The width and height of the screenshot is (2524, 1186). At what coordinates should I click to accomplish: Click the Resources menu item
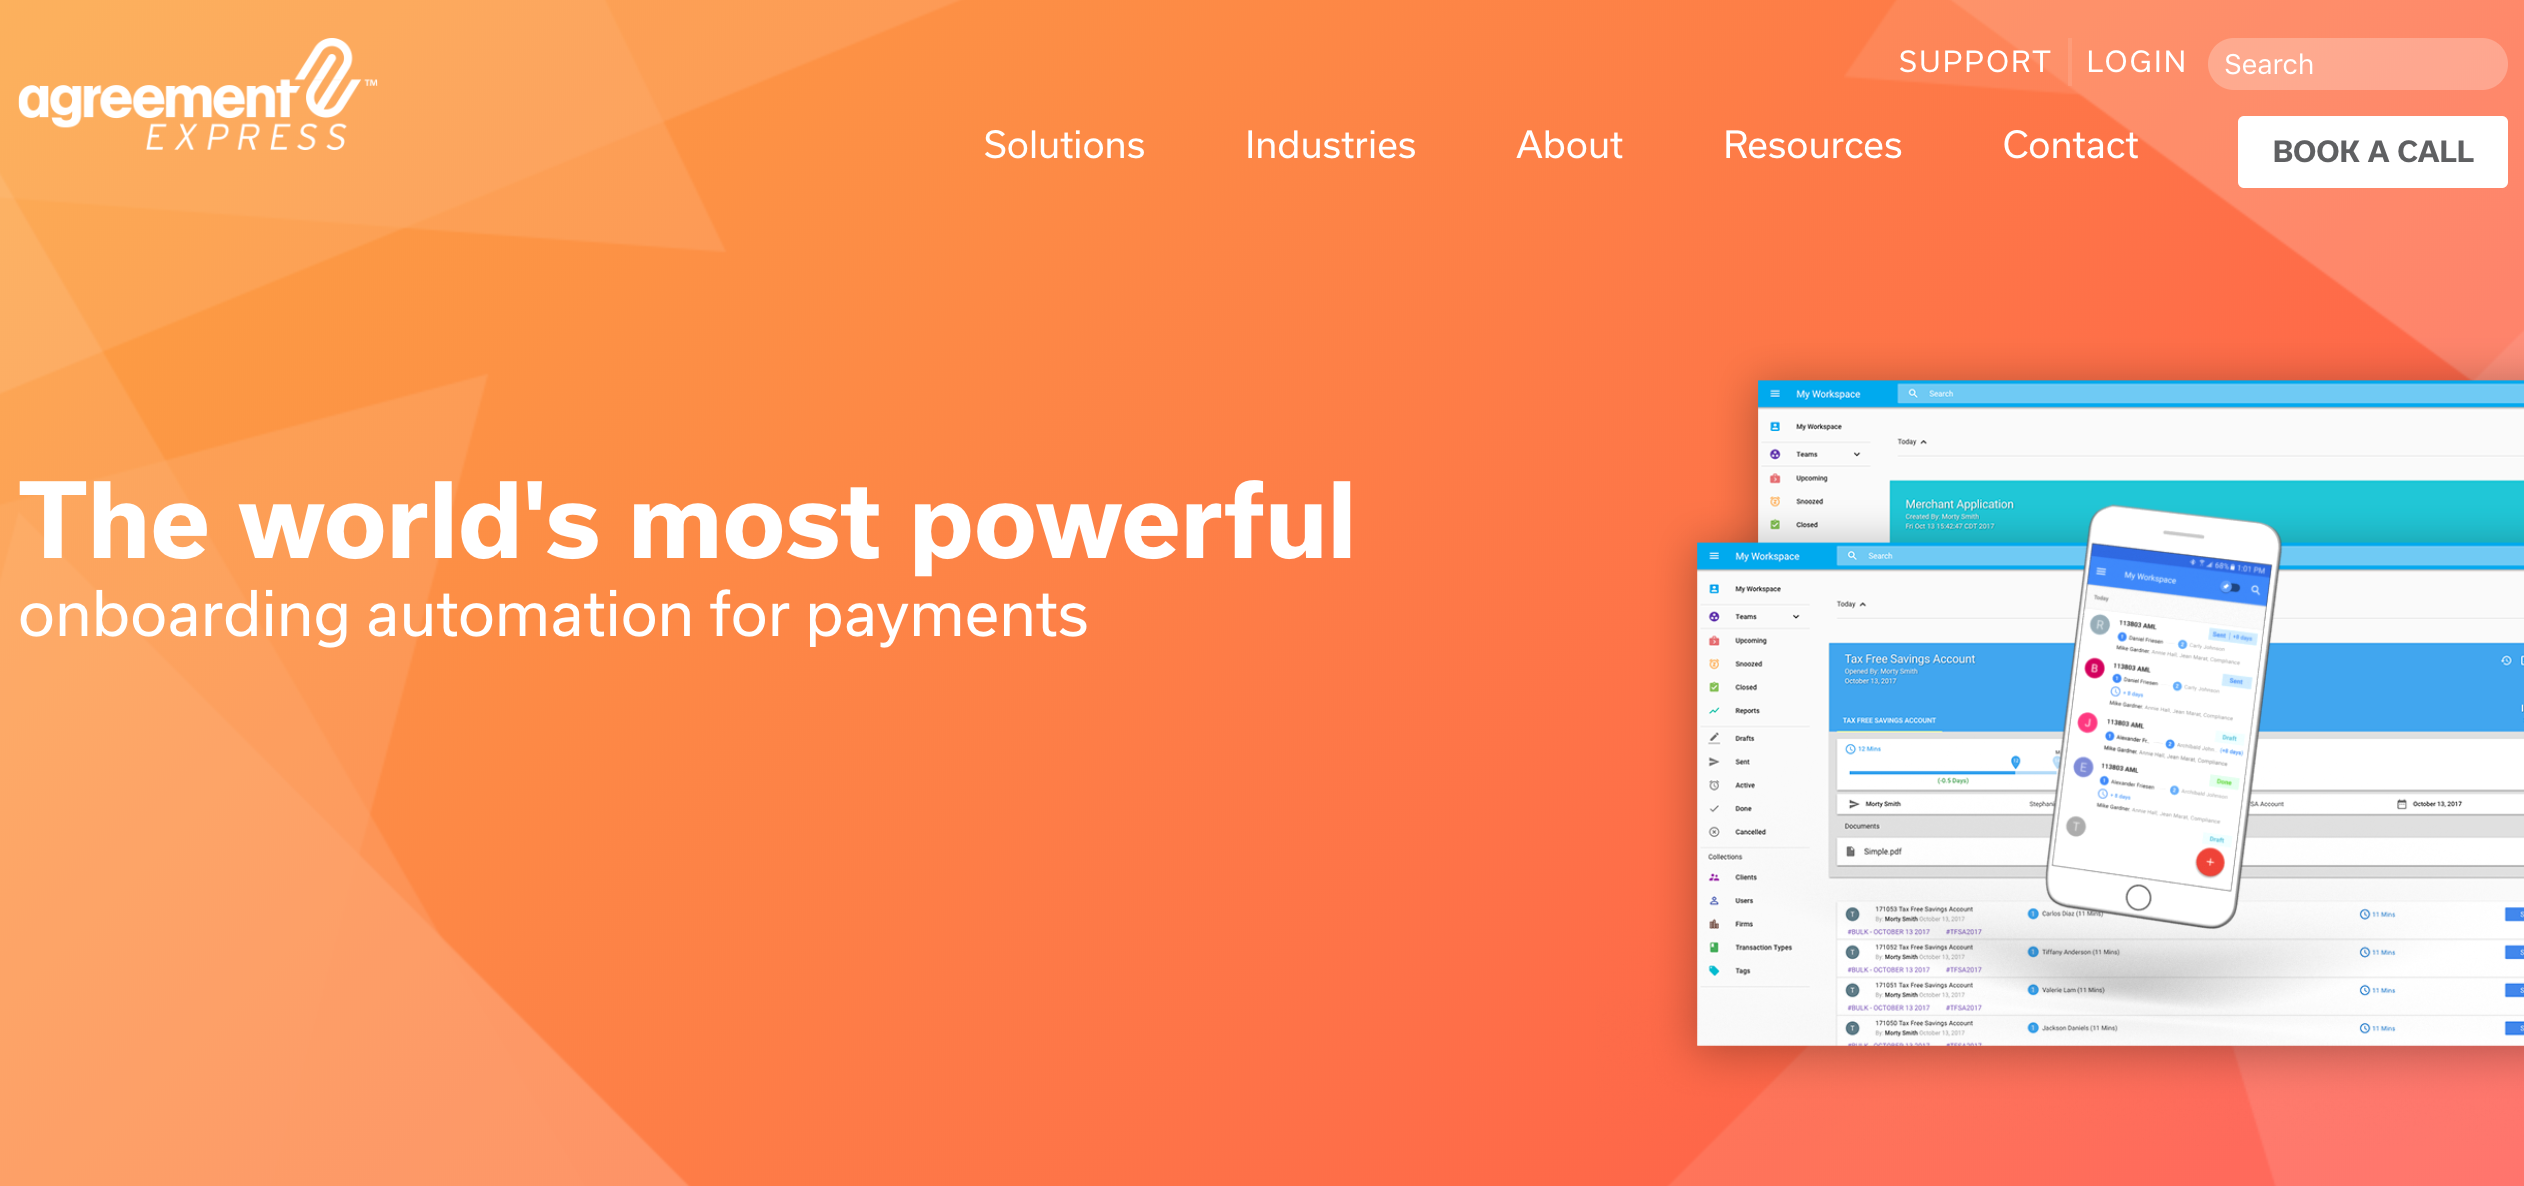tap(1814, 146)
